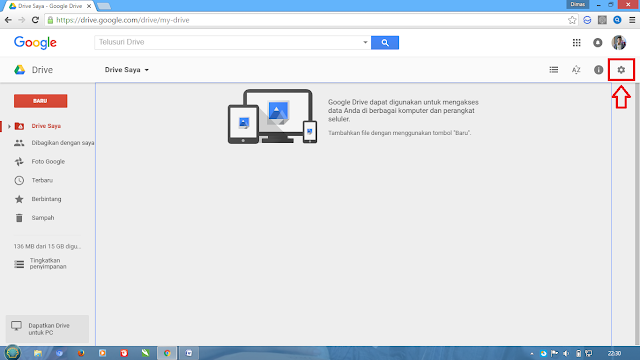Viewport: 640px width, 360px height.
Task: Reload the page
Action: [35, 20]
